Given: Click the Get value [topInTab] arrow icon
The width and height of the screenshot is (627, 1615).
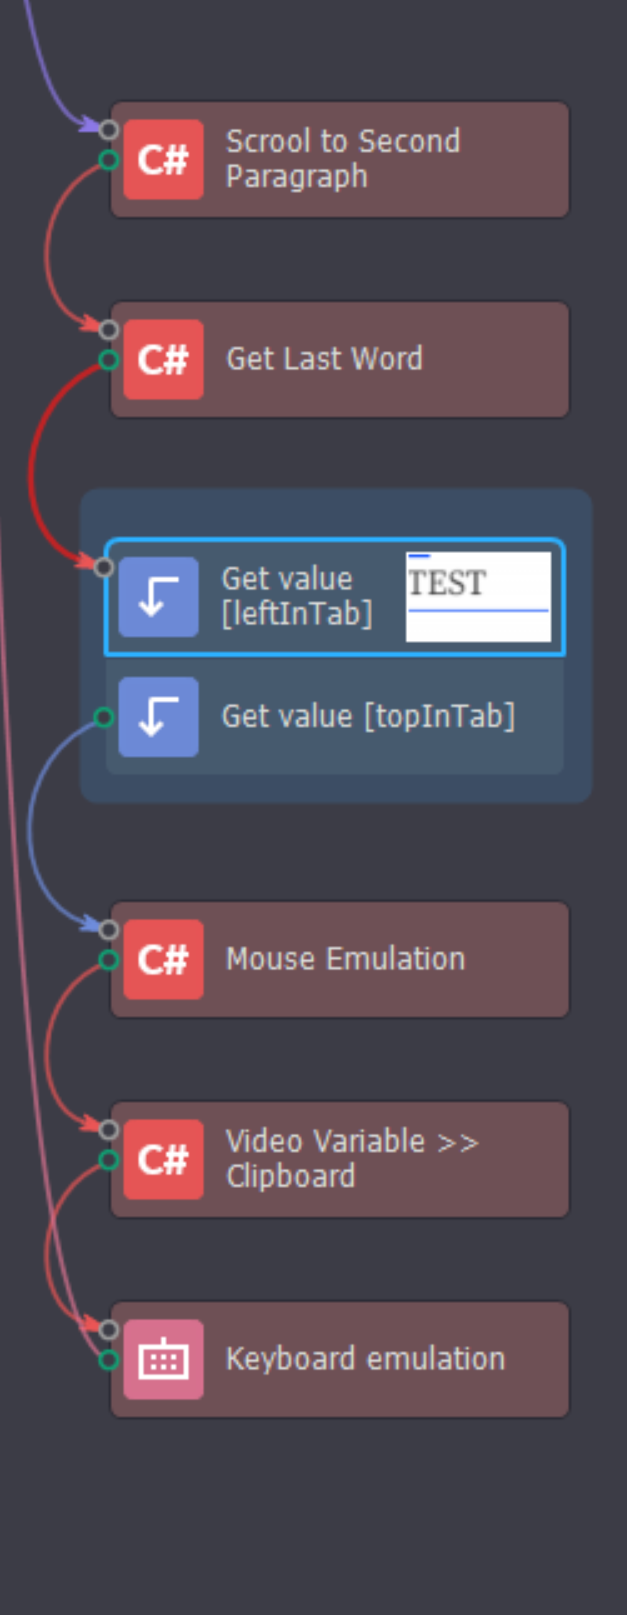Looking at the screenshot, I should point(158,717).
